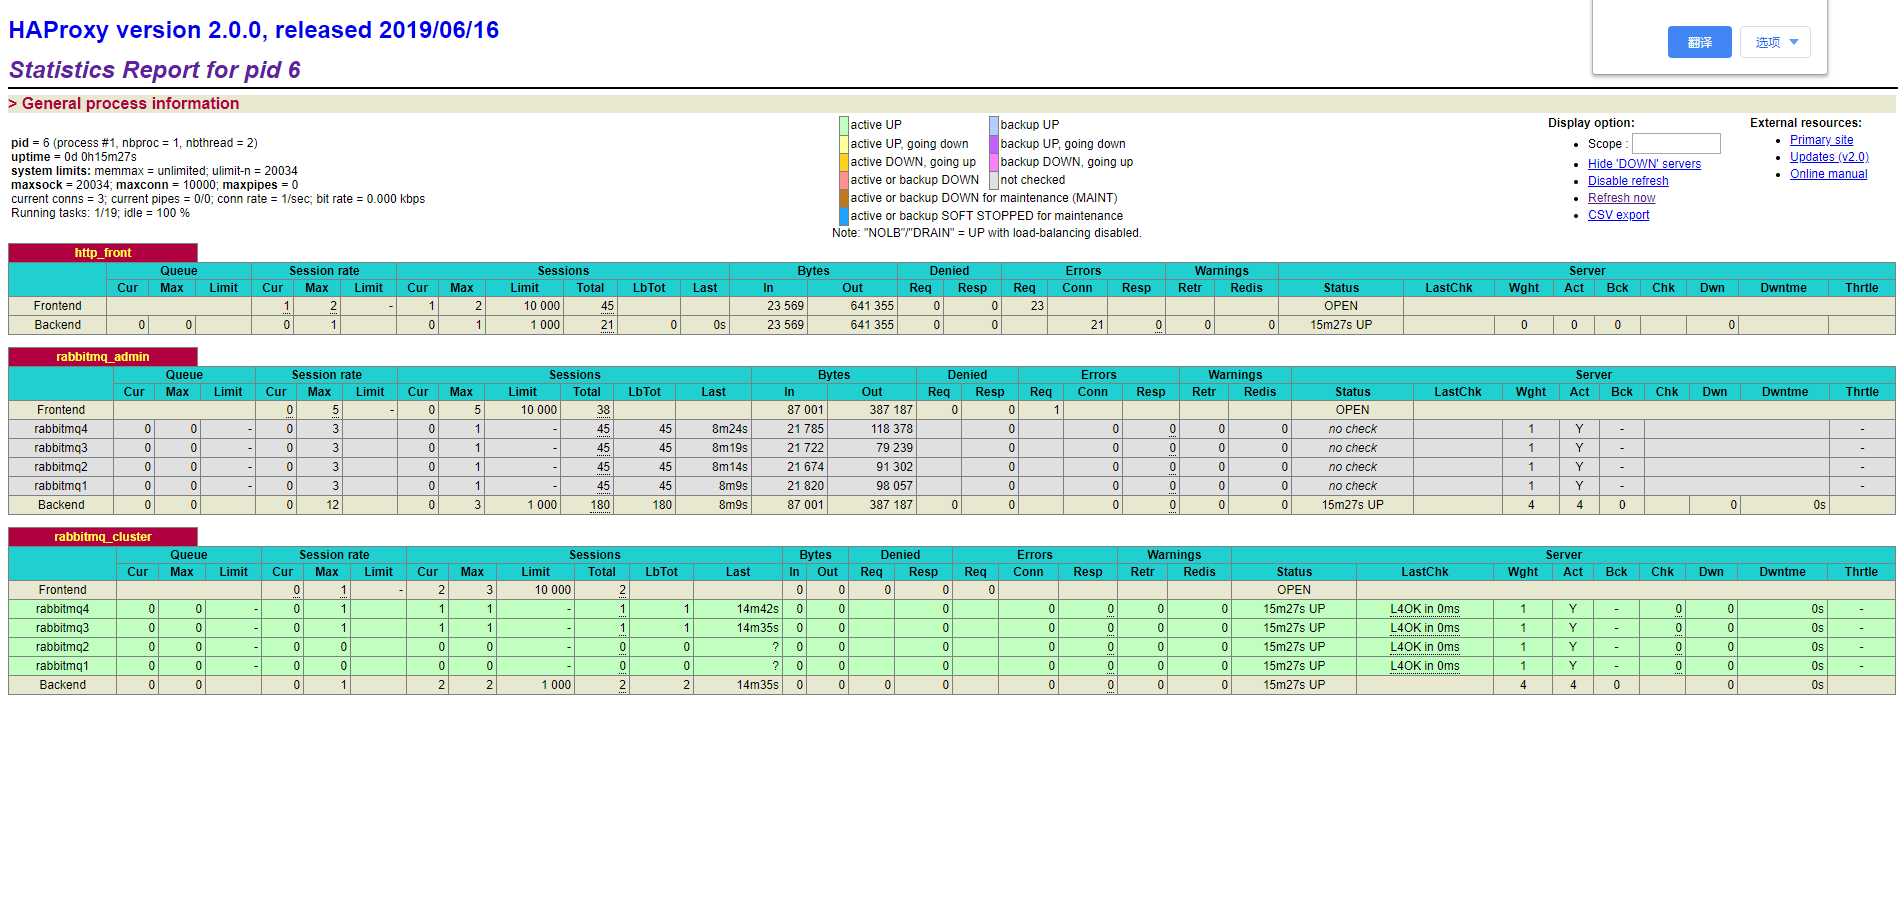Open the Updates (v2.0) link
The image size is (1904, 920).
pos(1829,157)
